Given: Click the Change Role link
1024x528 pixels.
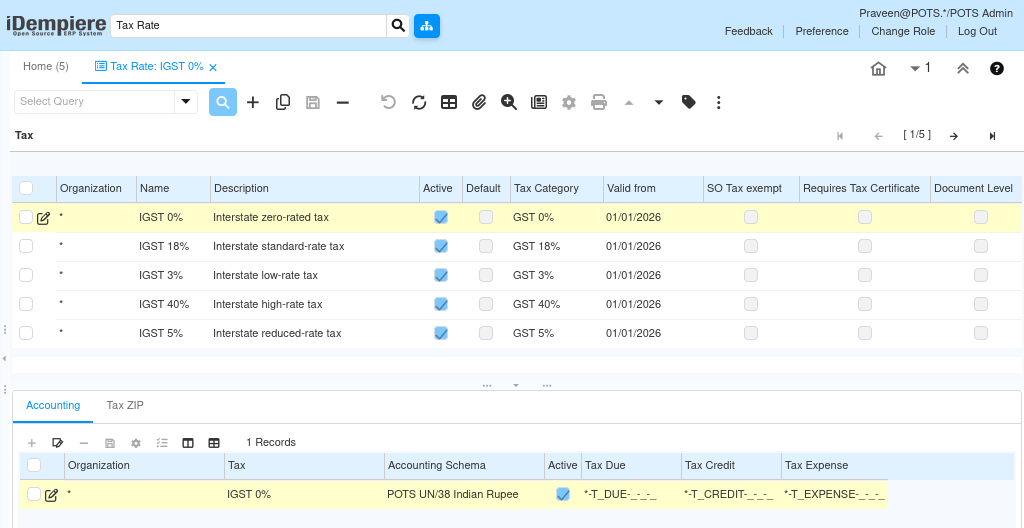Looking at the screenshot, I should (x=903, y=31).
